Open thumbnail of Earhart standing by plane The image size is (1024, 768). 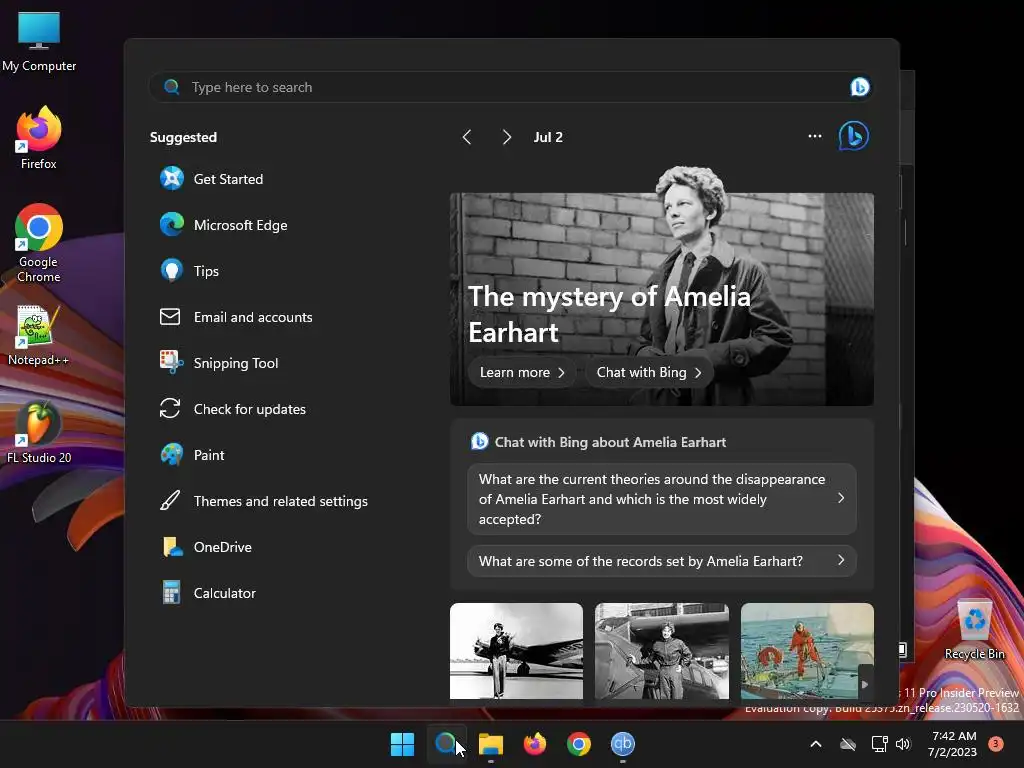(516, 651)
